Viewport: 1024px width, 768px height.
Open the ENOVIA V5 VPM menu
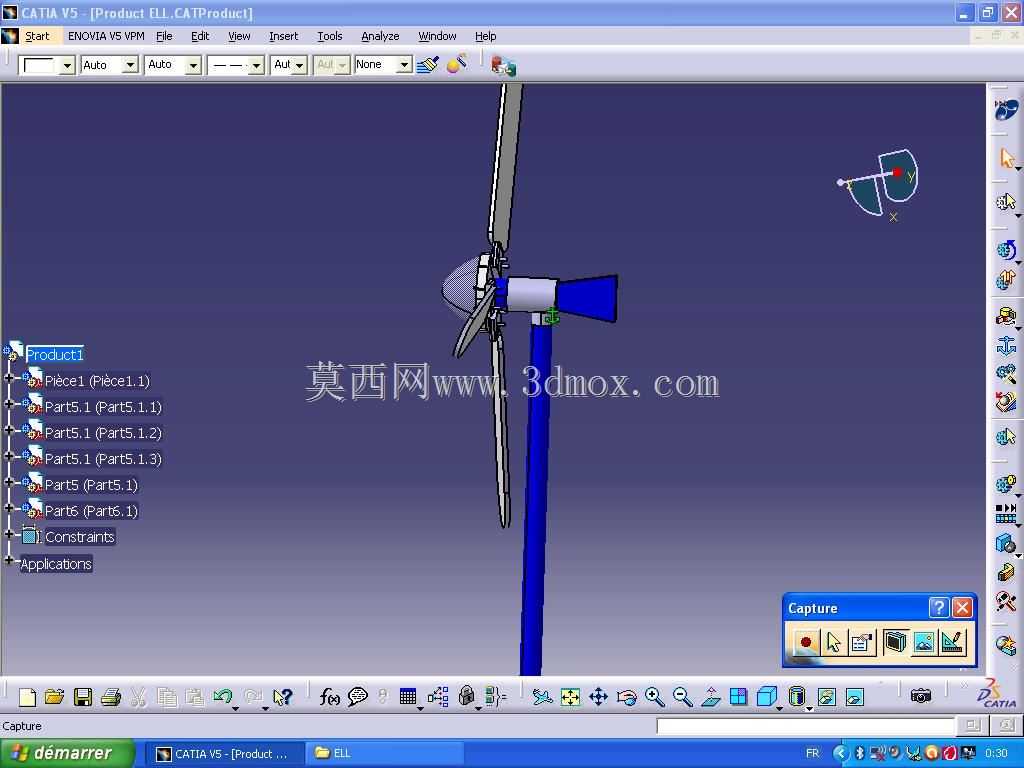[106, 36]
